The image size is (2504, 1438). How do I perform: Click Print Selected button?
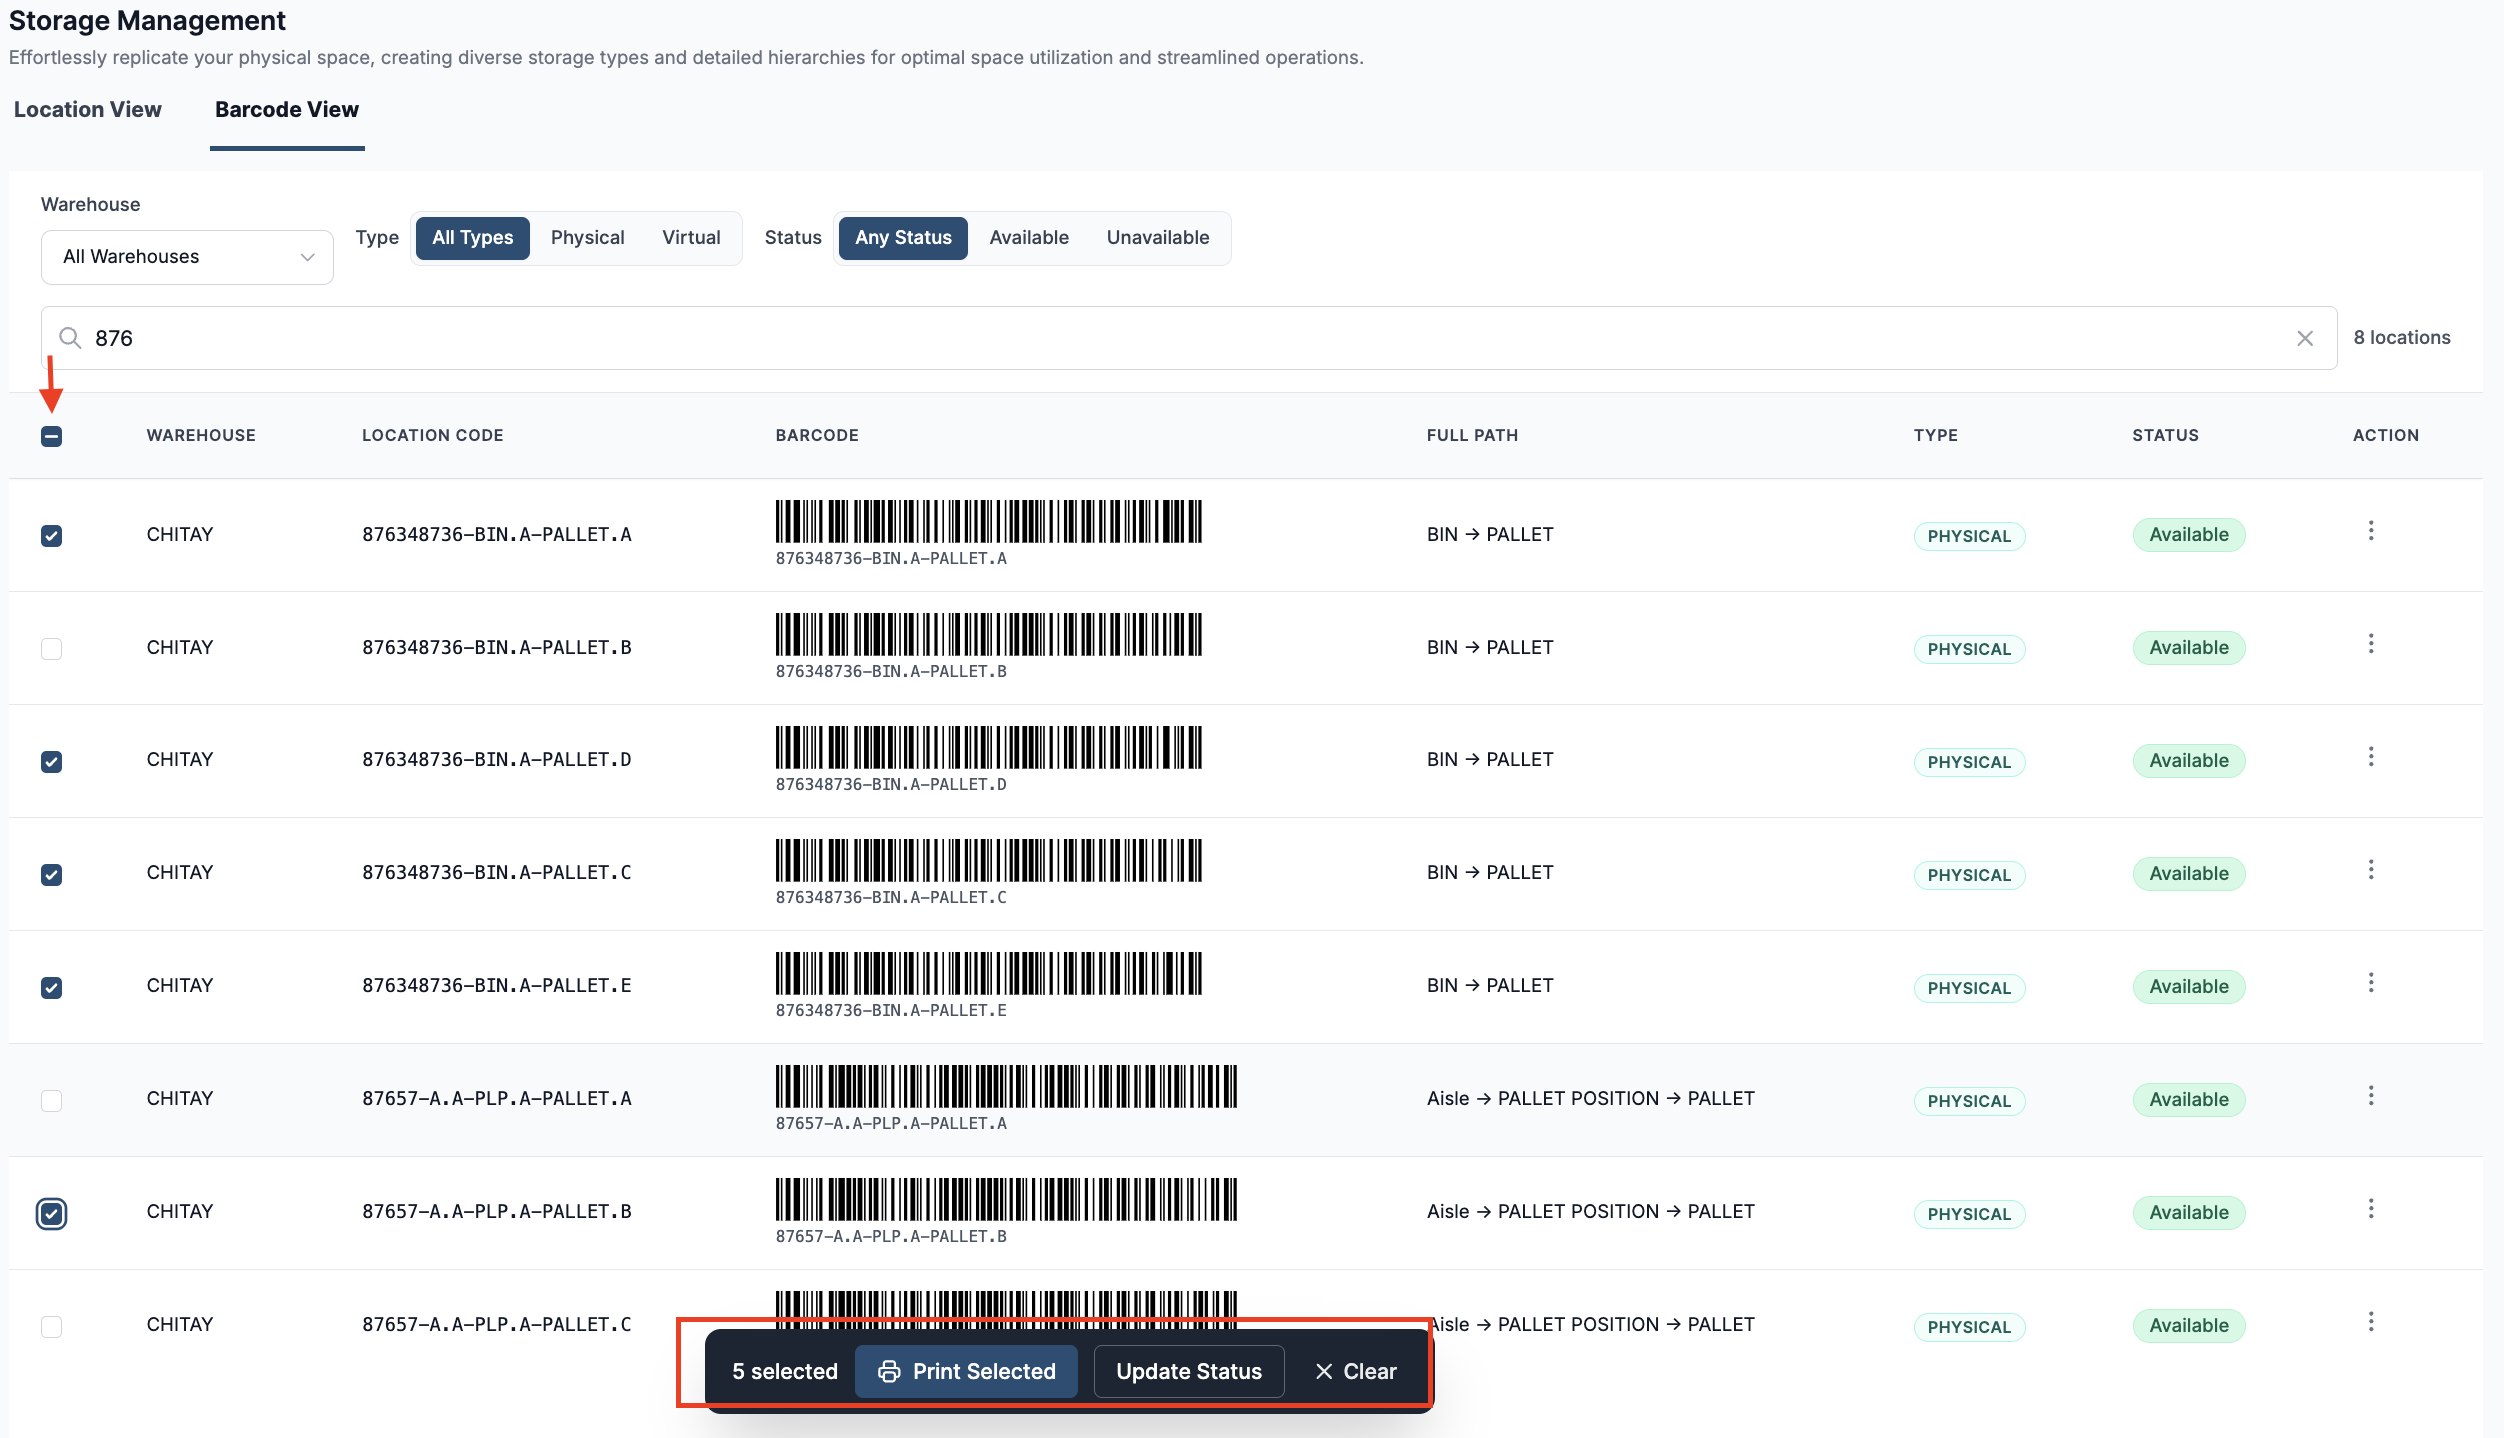coord(966,1372)
